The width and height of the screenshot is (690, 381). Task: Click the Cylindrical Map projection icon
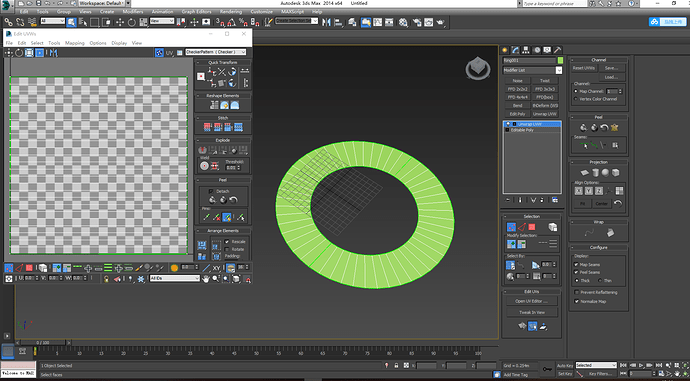tap(595, 172)
